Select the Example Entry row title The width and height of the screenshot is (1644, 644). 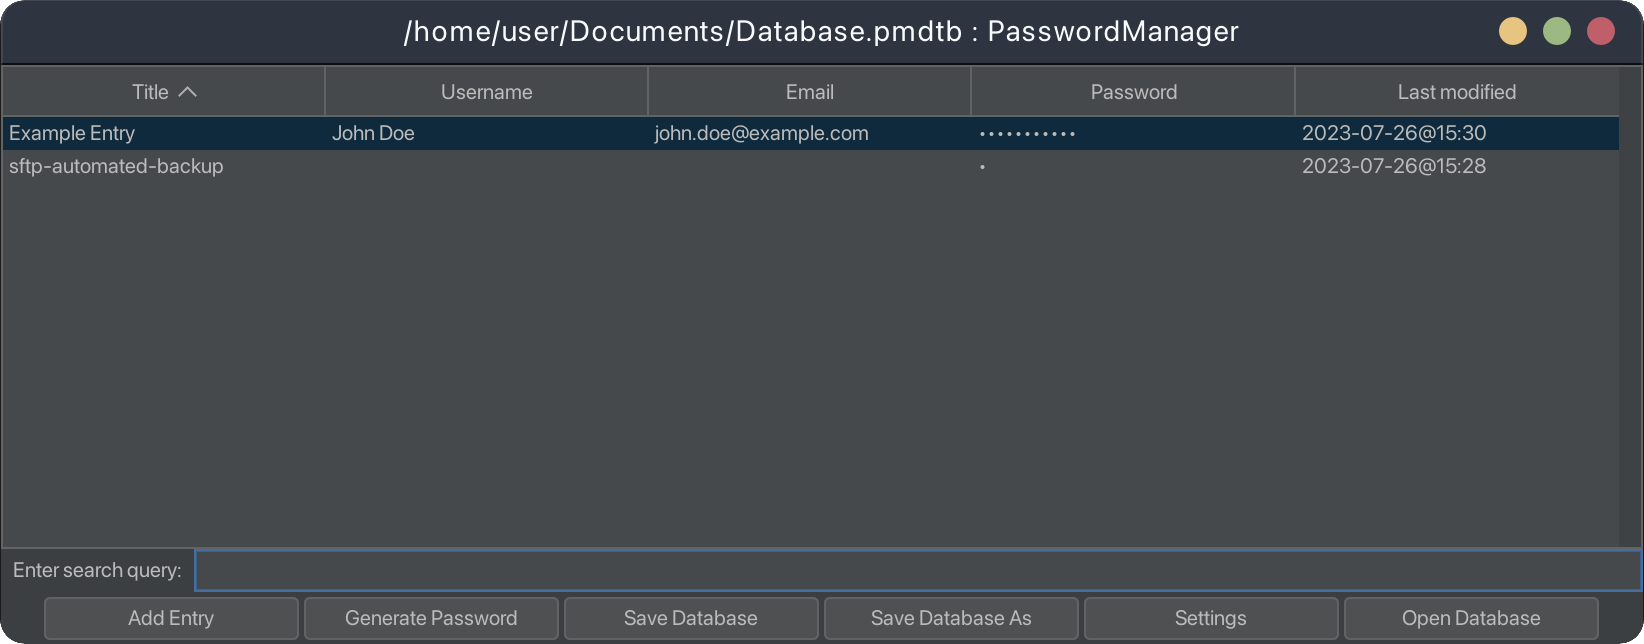pyautogui.click(x=72, y=133)
